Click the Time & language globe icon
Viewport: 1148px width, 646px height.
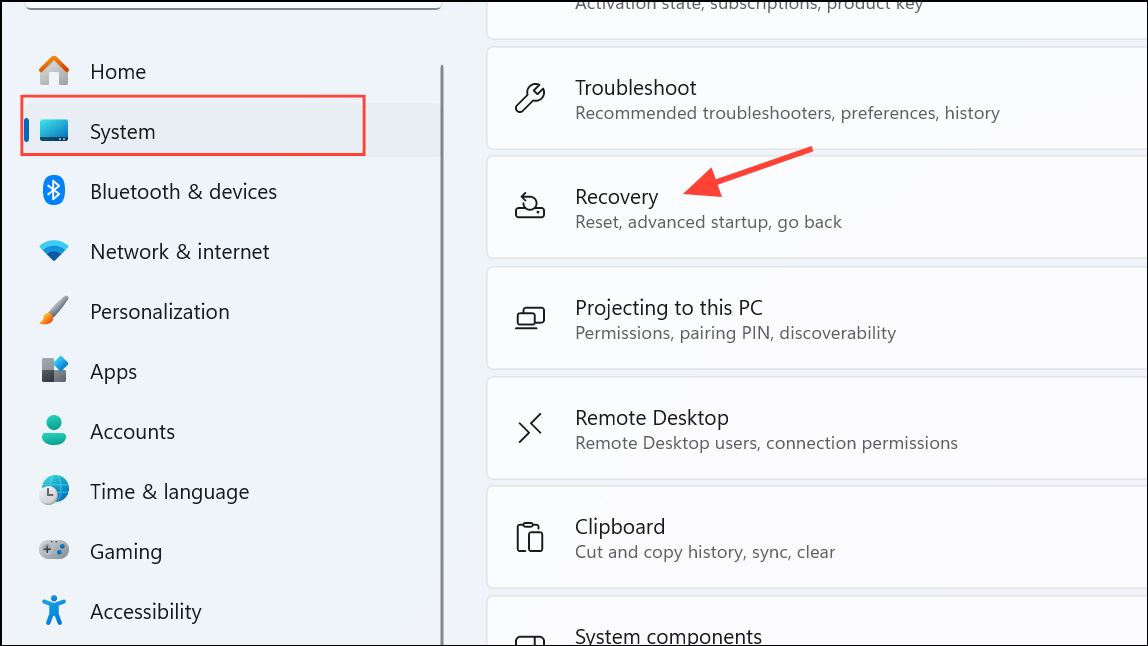(x=54, y=491)
